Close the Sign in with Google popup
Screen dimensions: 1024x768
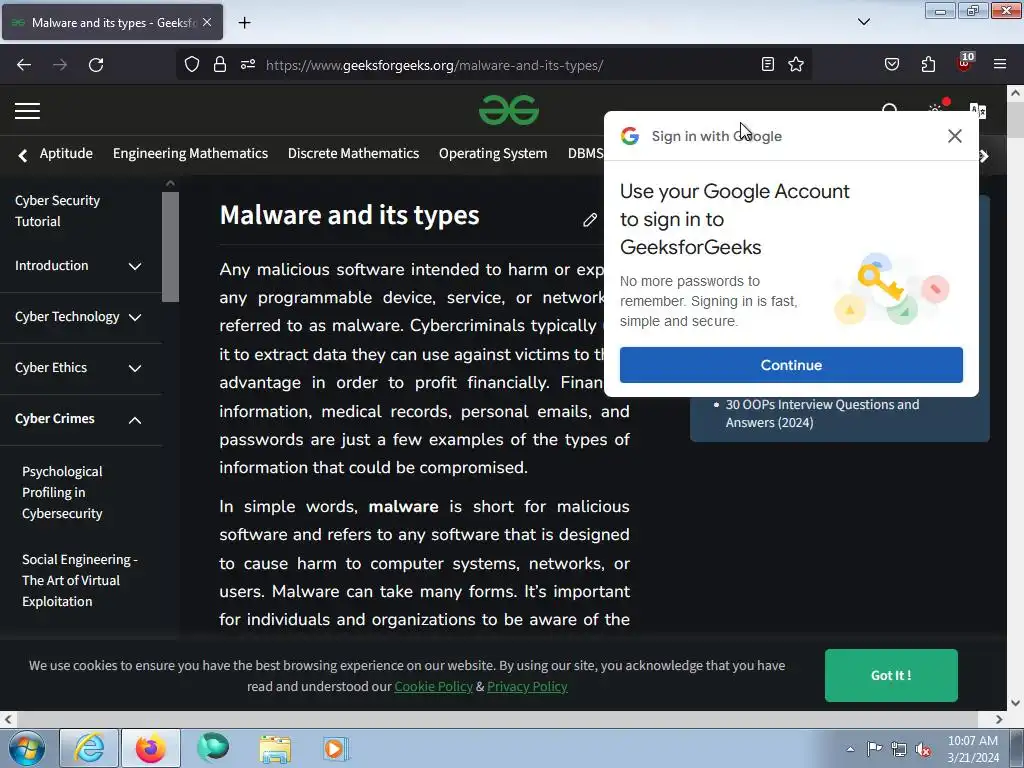[x=955, y=136]
